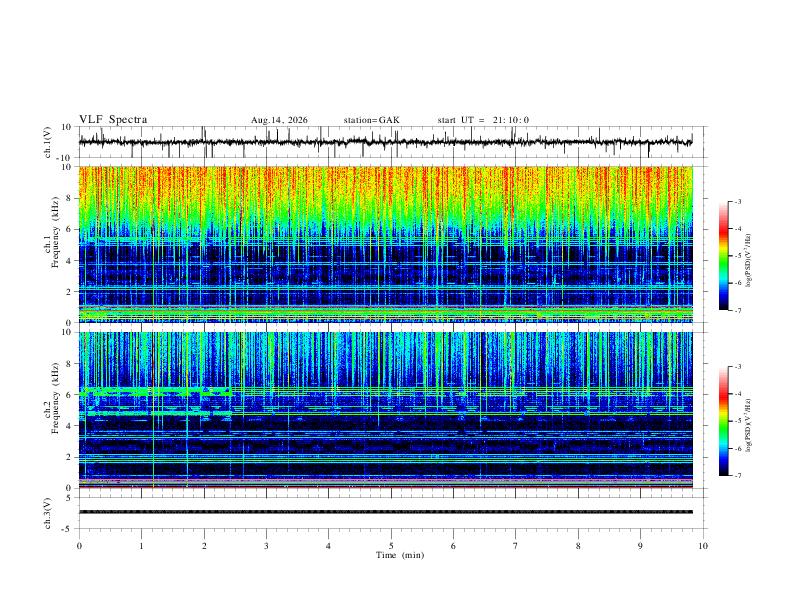Click the 7 minute tick on time axis

(516, 546)
